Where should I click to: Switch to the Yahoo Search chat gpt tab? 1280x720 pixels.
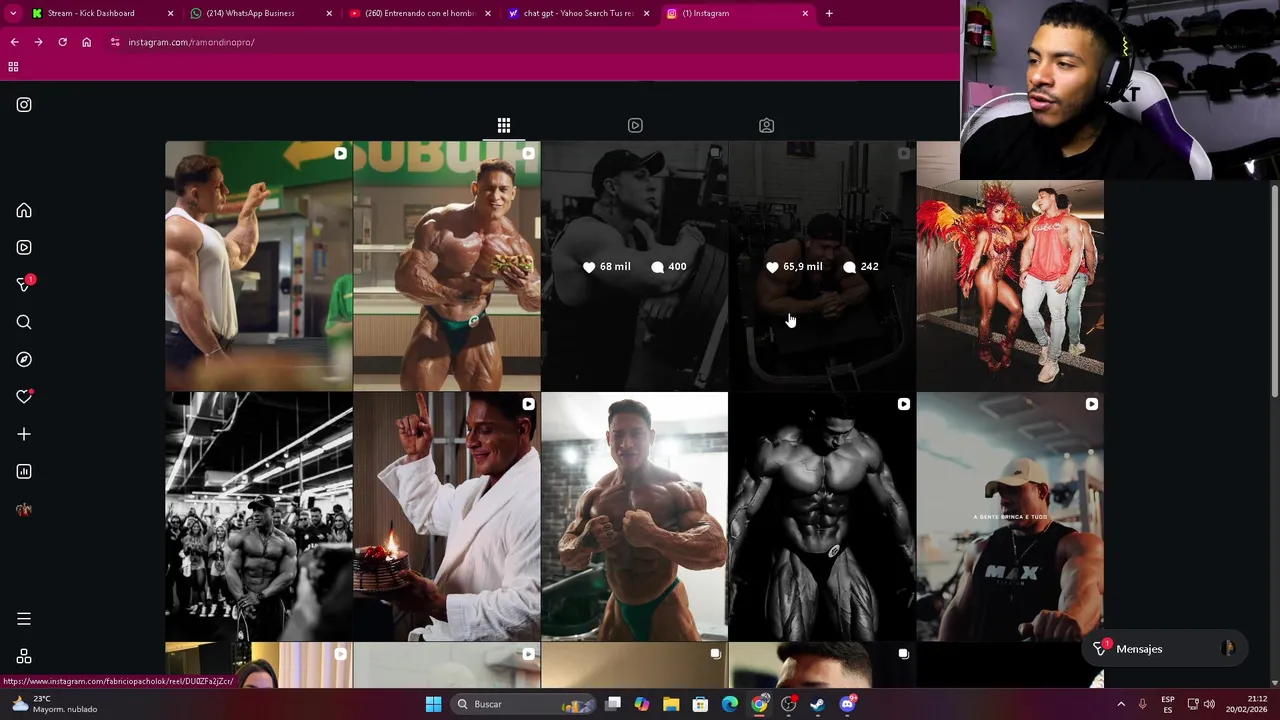pyautogui.click(x=580, y=13)
